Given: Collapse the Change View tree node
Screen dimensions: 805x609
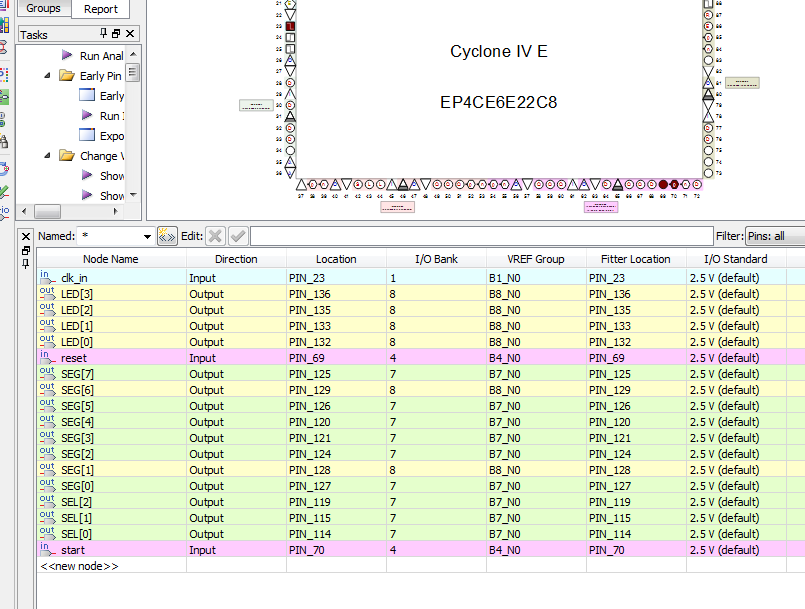Looking at the screenshot, I should 47,155.
